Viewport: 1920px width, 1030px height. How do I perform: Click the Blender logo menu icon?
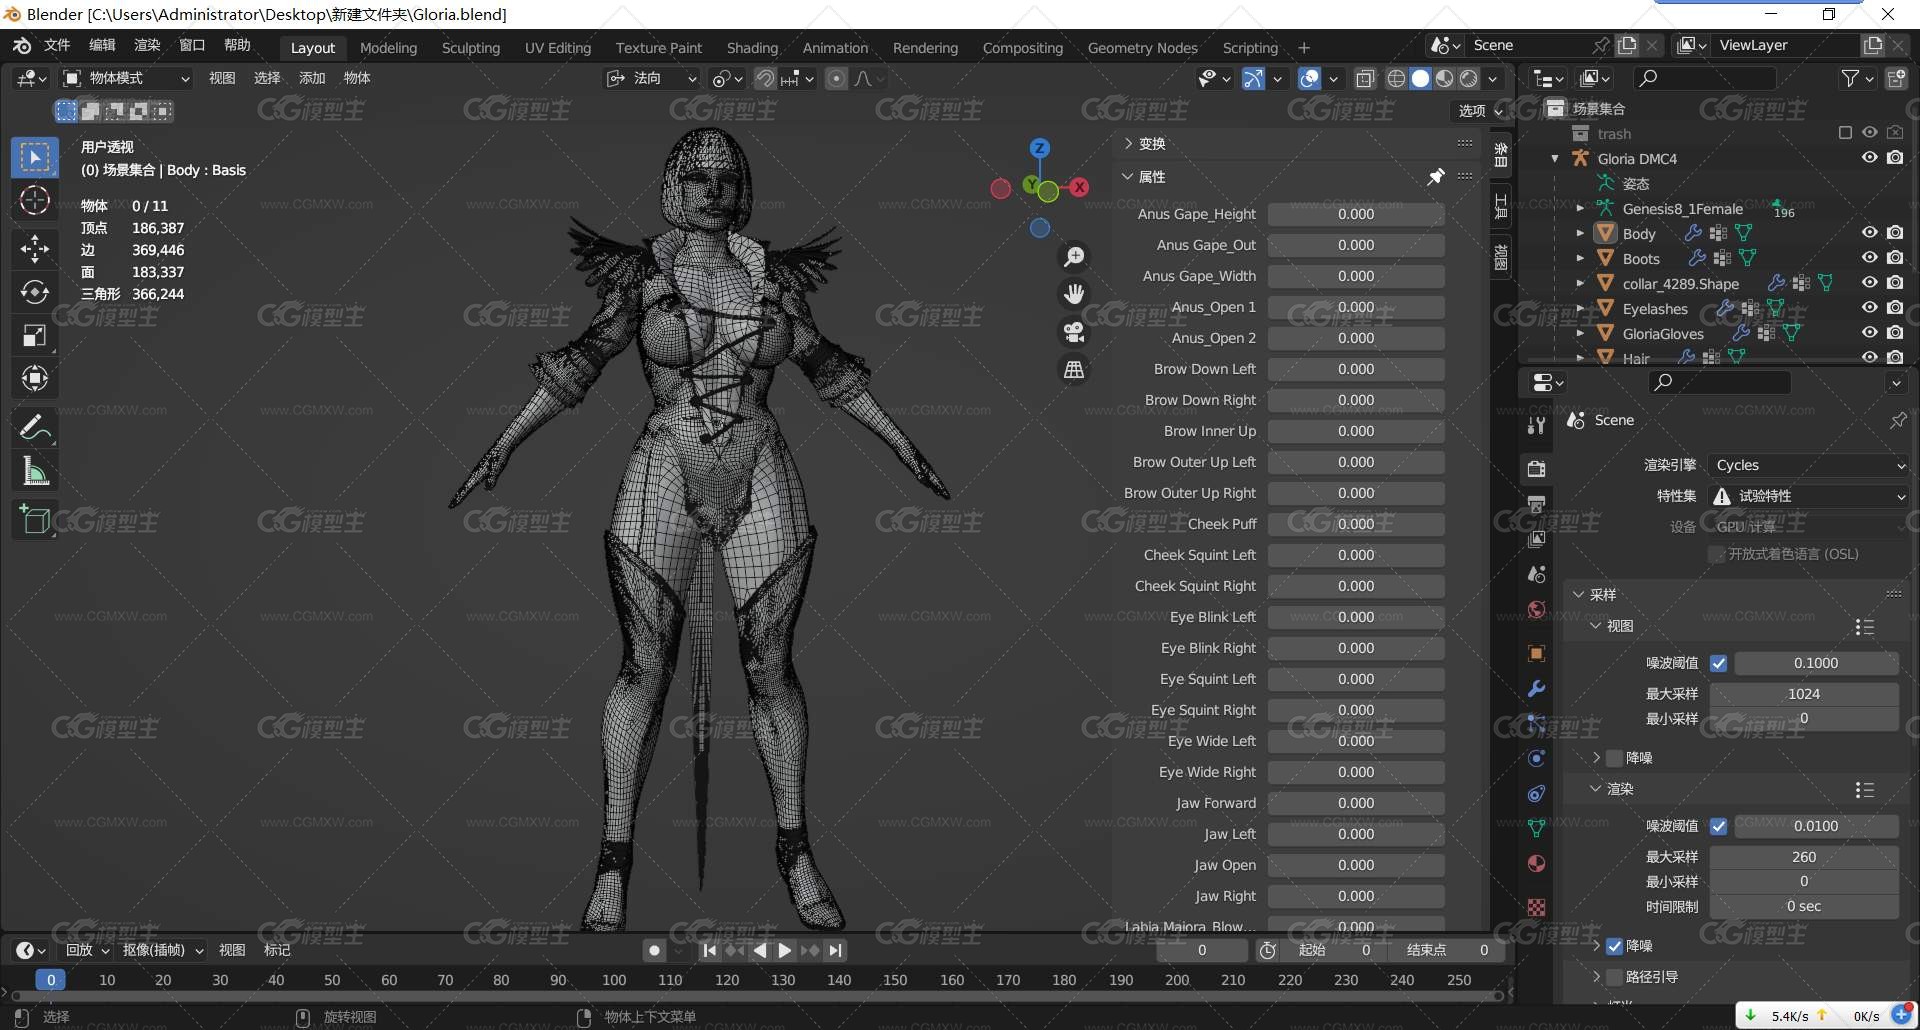point(22,46)
